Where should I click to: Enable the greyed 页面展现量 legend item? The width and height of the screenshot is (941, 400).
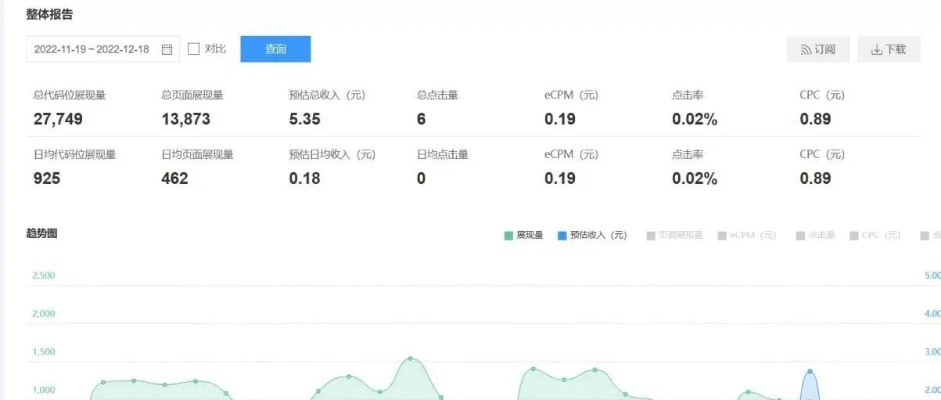coord(675,236)
